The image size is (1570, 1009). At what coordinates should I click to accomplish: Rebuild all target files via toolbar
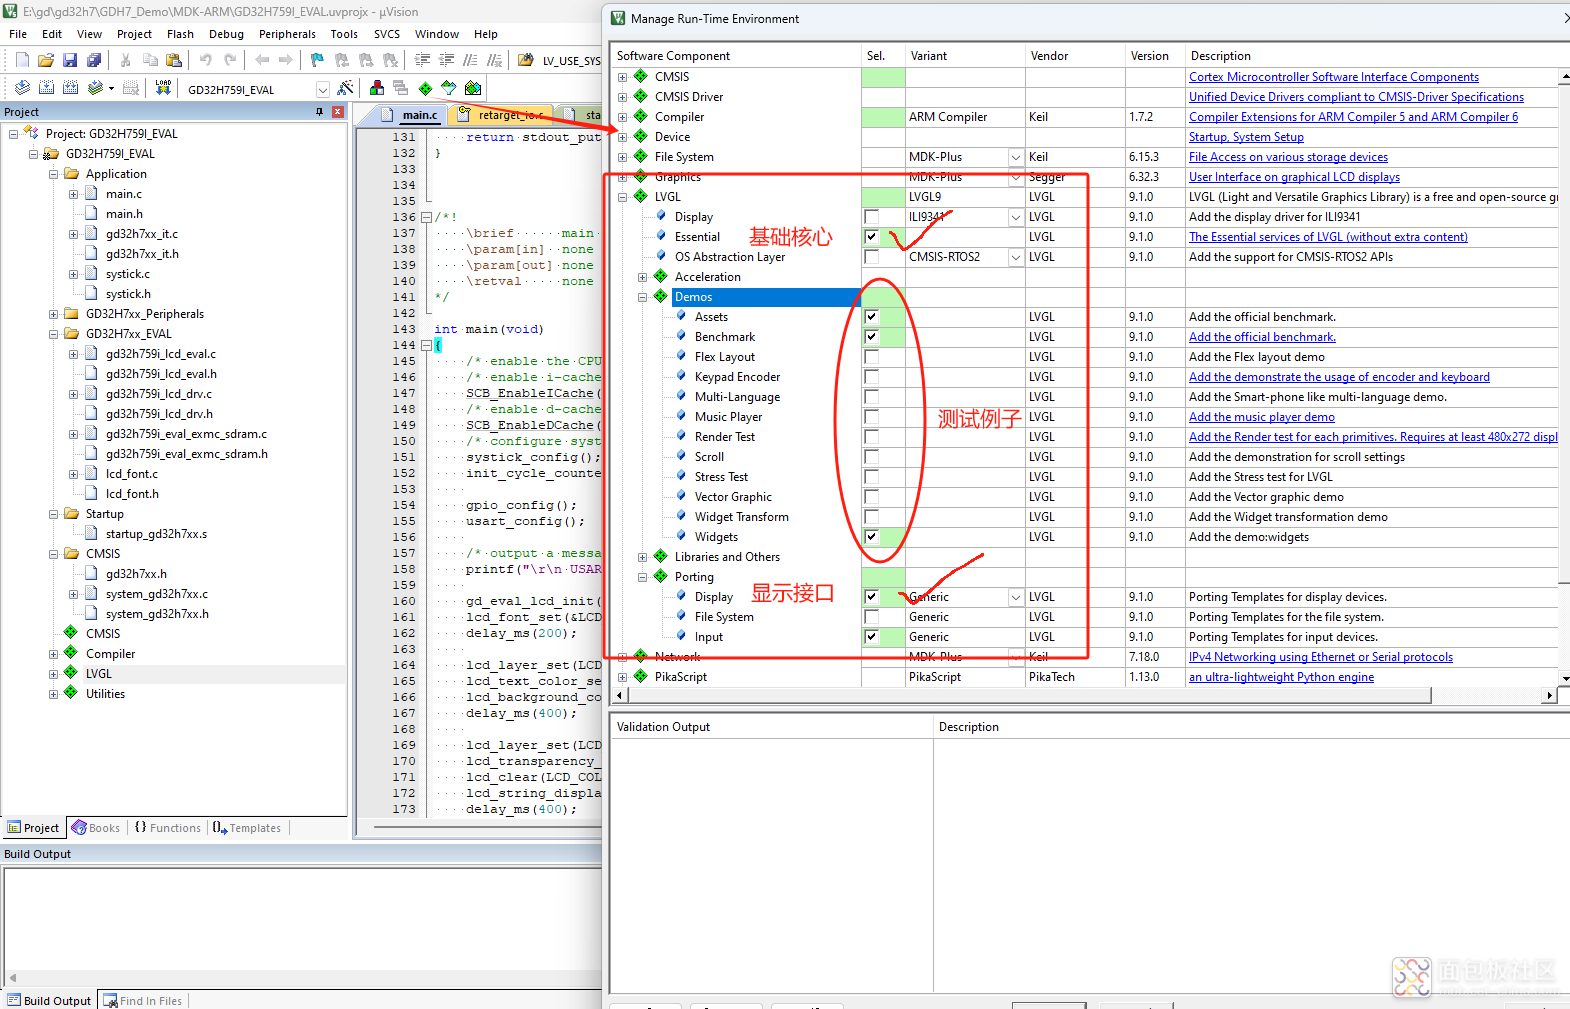pyautogui.click(x=70, y=88)
